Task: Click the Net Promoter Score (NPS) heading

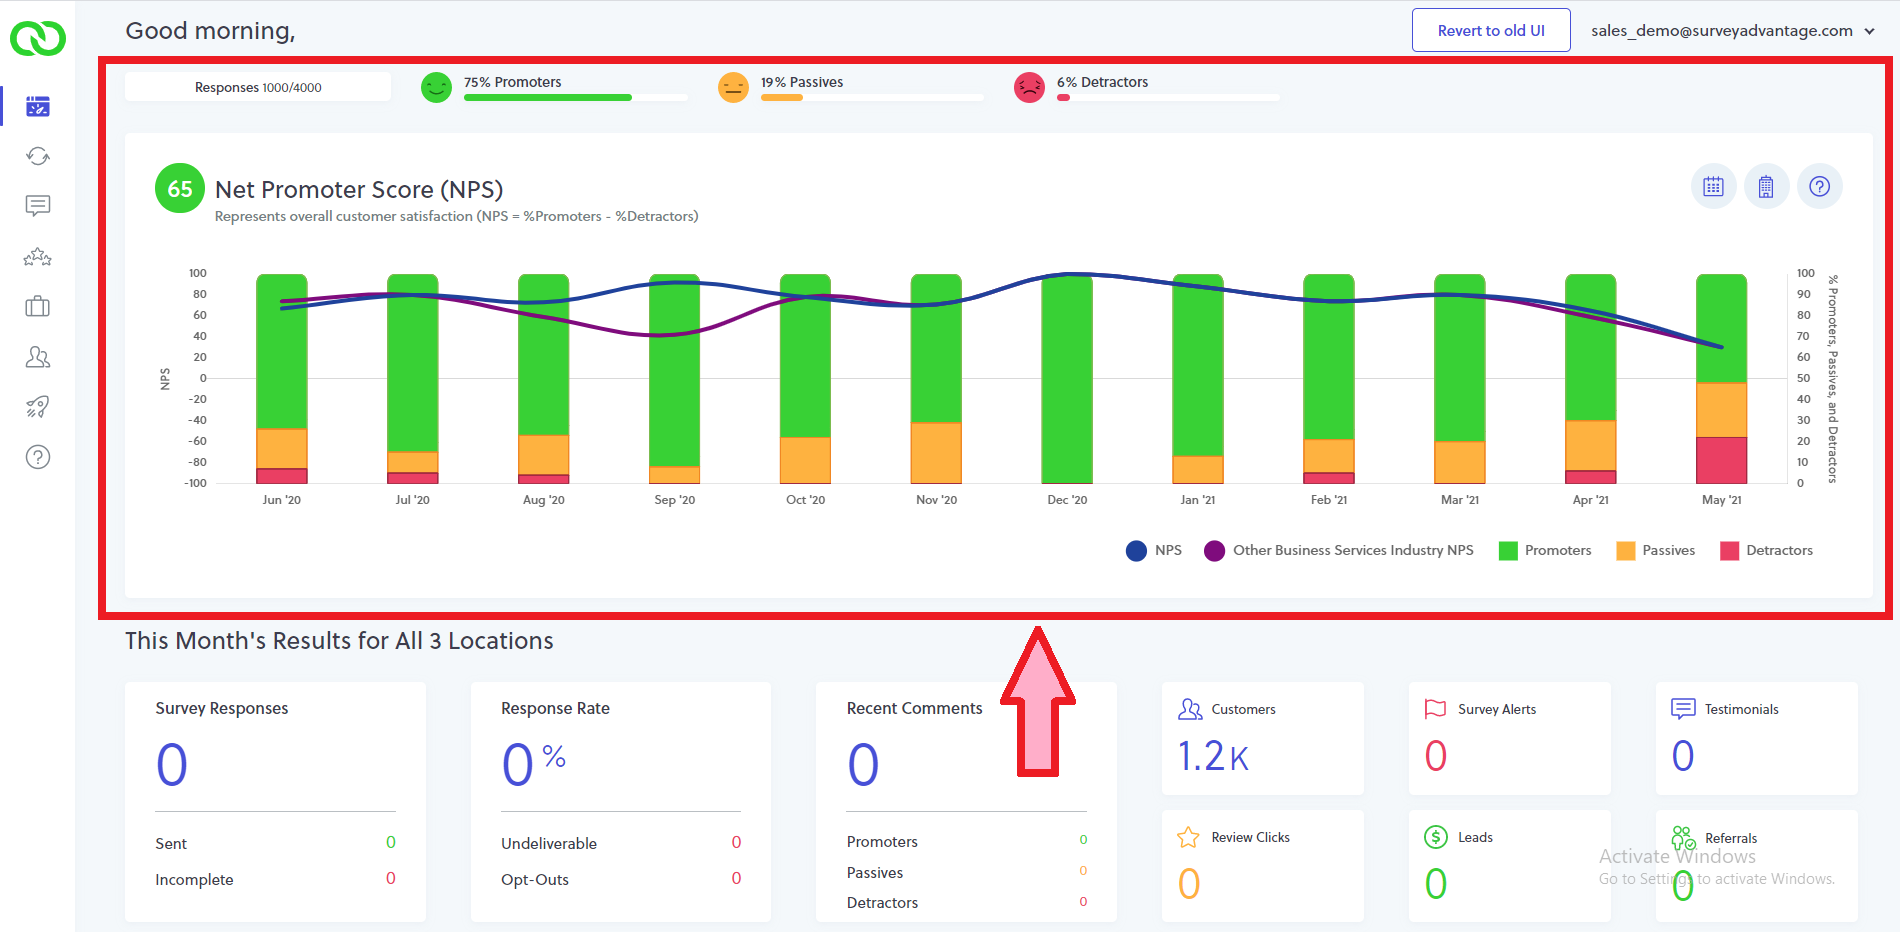Action: [x=359, y=190]
